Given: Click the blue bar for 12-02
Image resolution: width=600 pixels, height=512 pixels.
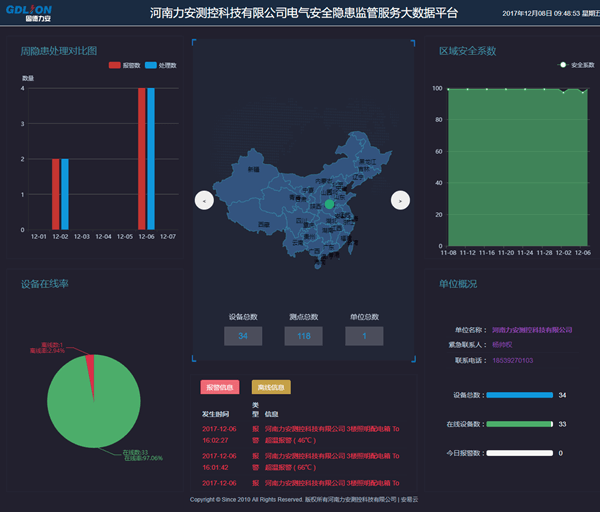Looking at the screenshot, I should [65, 195].
